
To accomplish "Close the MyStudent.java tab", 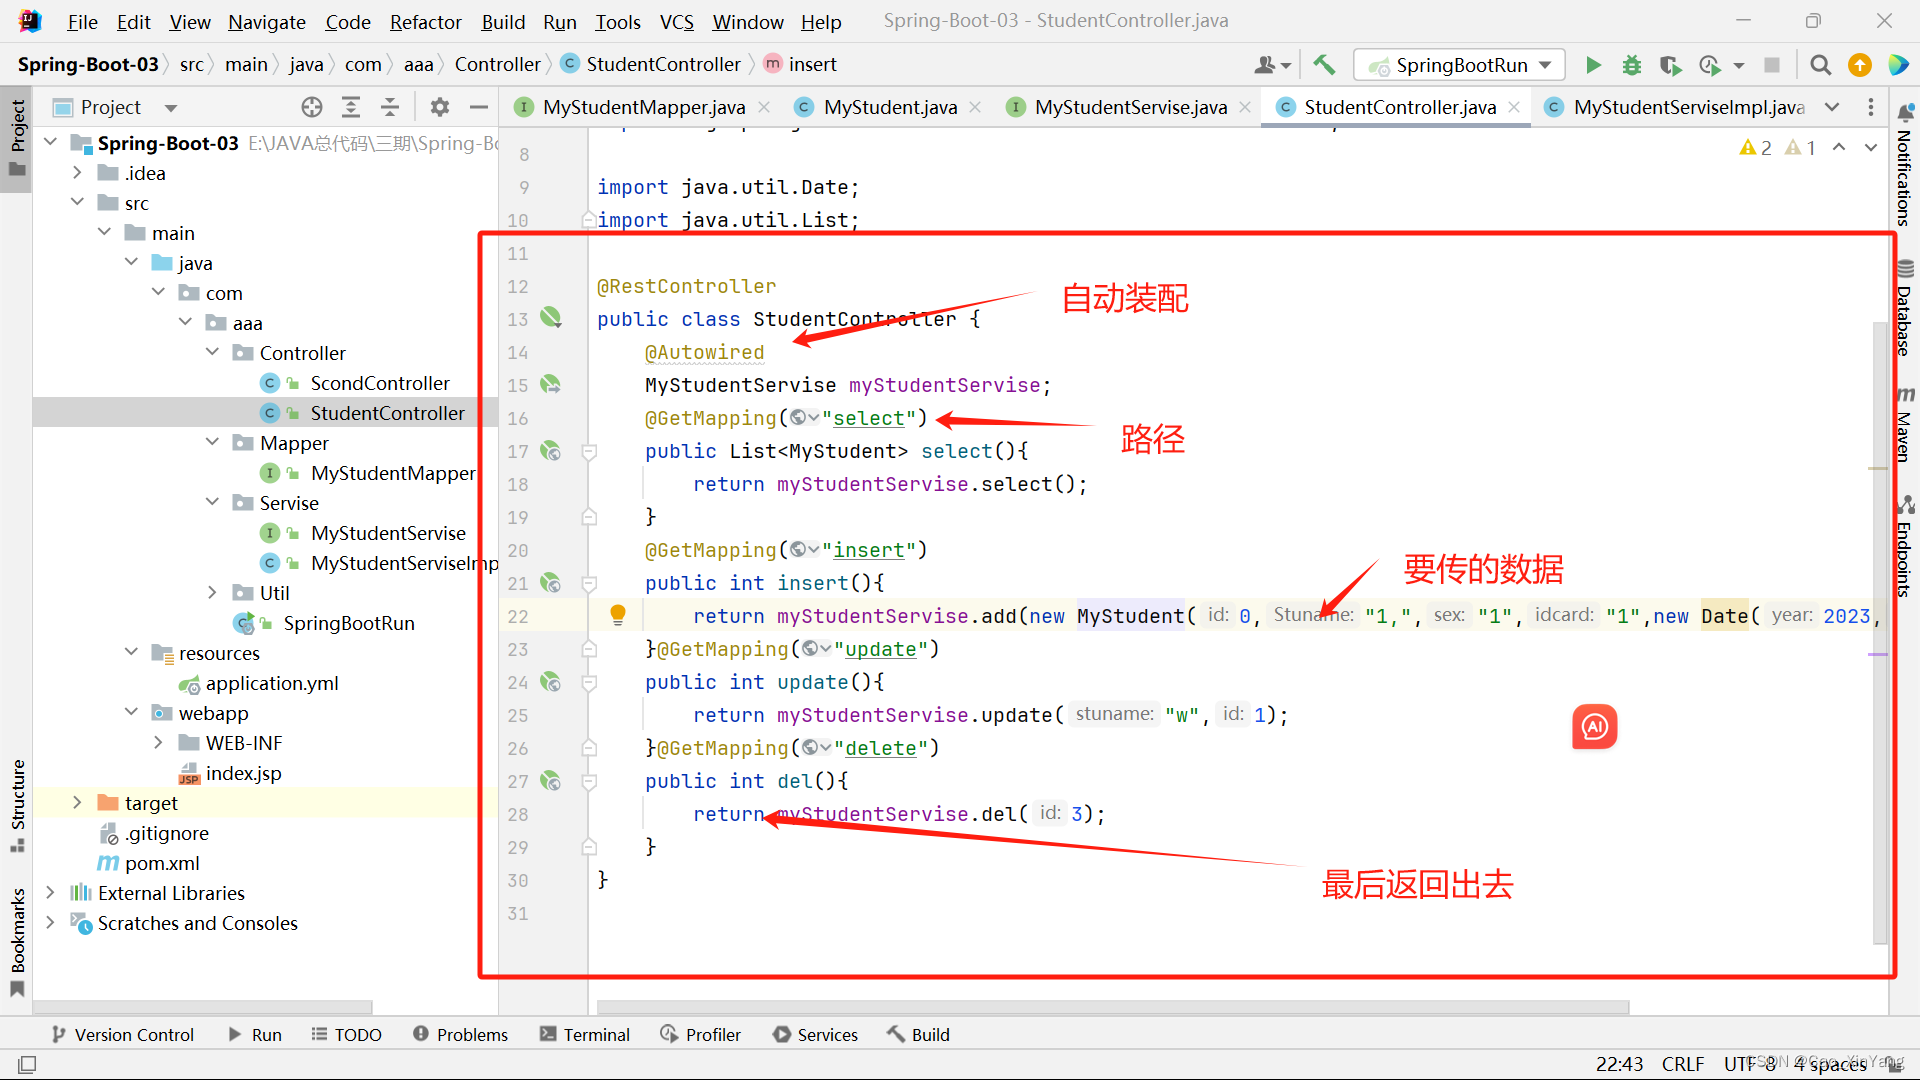I will tap(975, 107).
